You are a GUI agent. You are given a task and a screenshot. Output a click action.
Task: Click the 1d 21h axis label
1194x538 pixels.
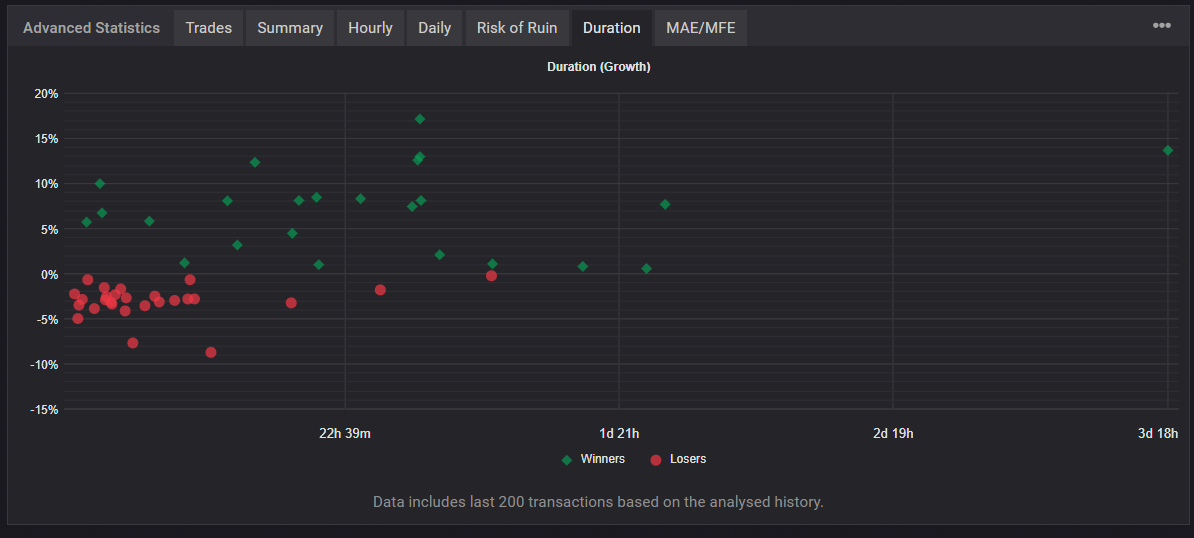click(619, 434)
